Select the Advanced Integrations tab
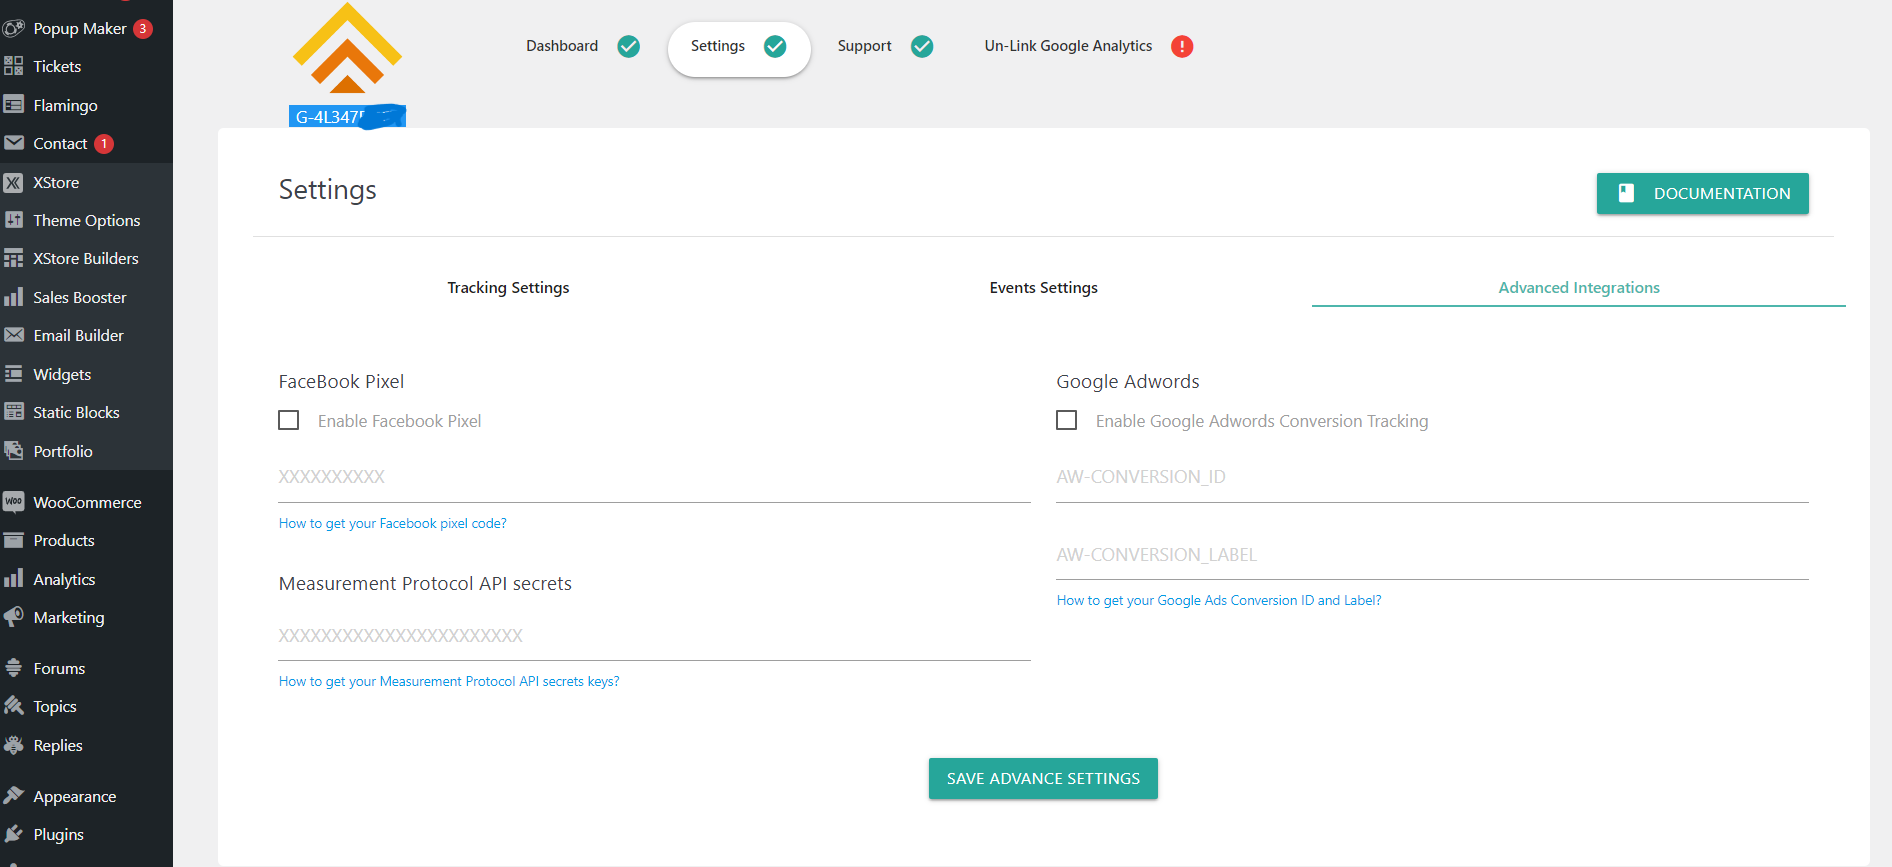The height and width of the screenshot is (867, 1892). pyautogui.click(x=1579, y=288)
